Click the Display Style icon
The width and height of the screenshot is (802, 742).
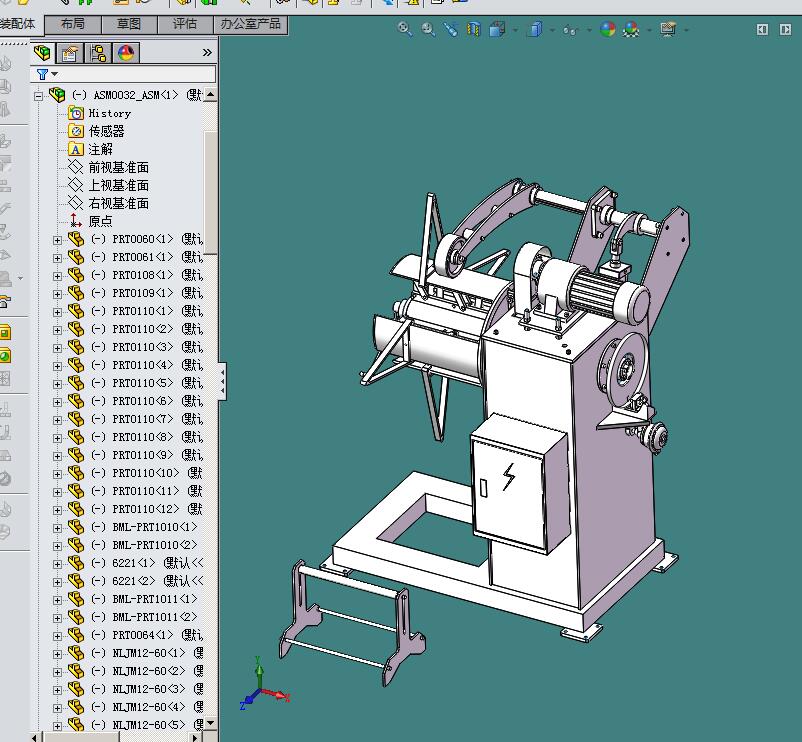[535, 29]
